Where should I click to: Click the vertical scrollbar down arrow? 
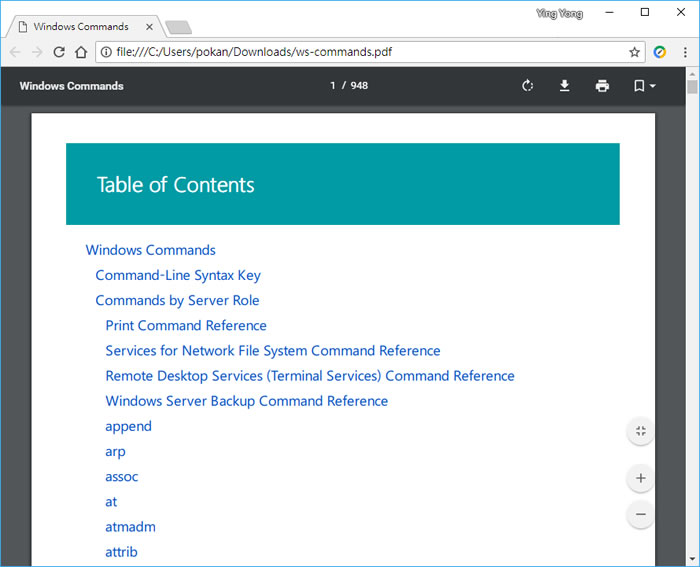click(x=692, y=560)
